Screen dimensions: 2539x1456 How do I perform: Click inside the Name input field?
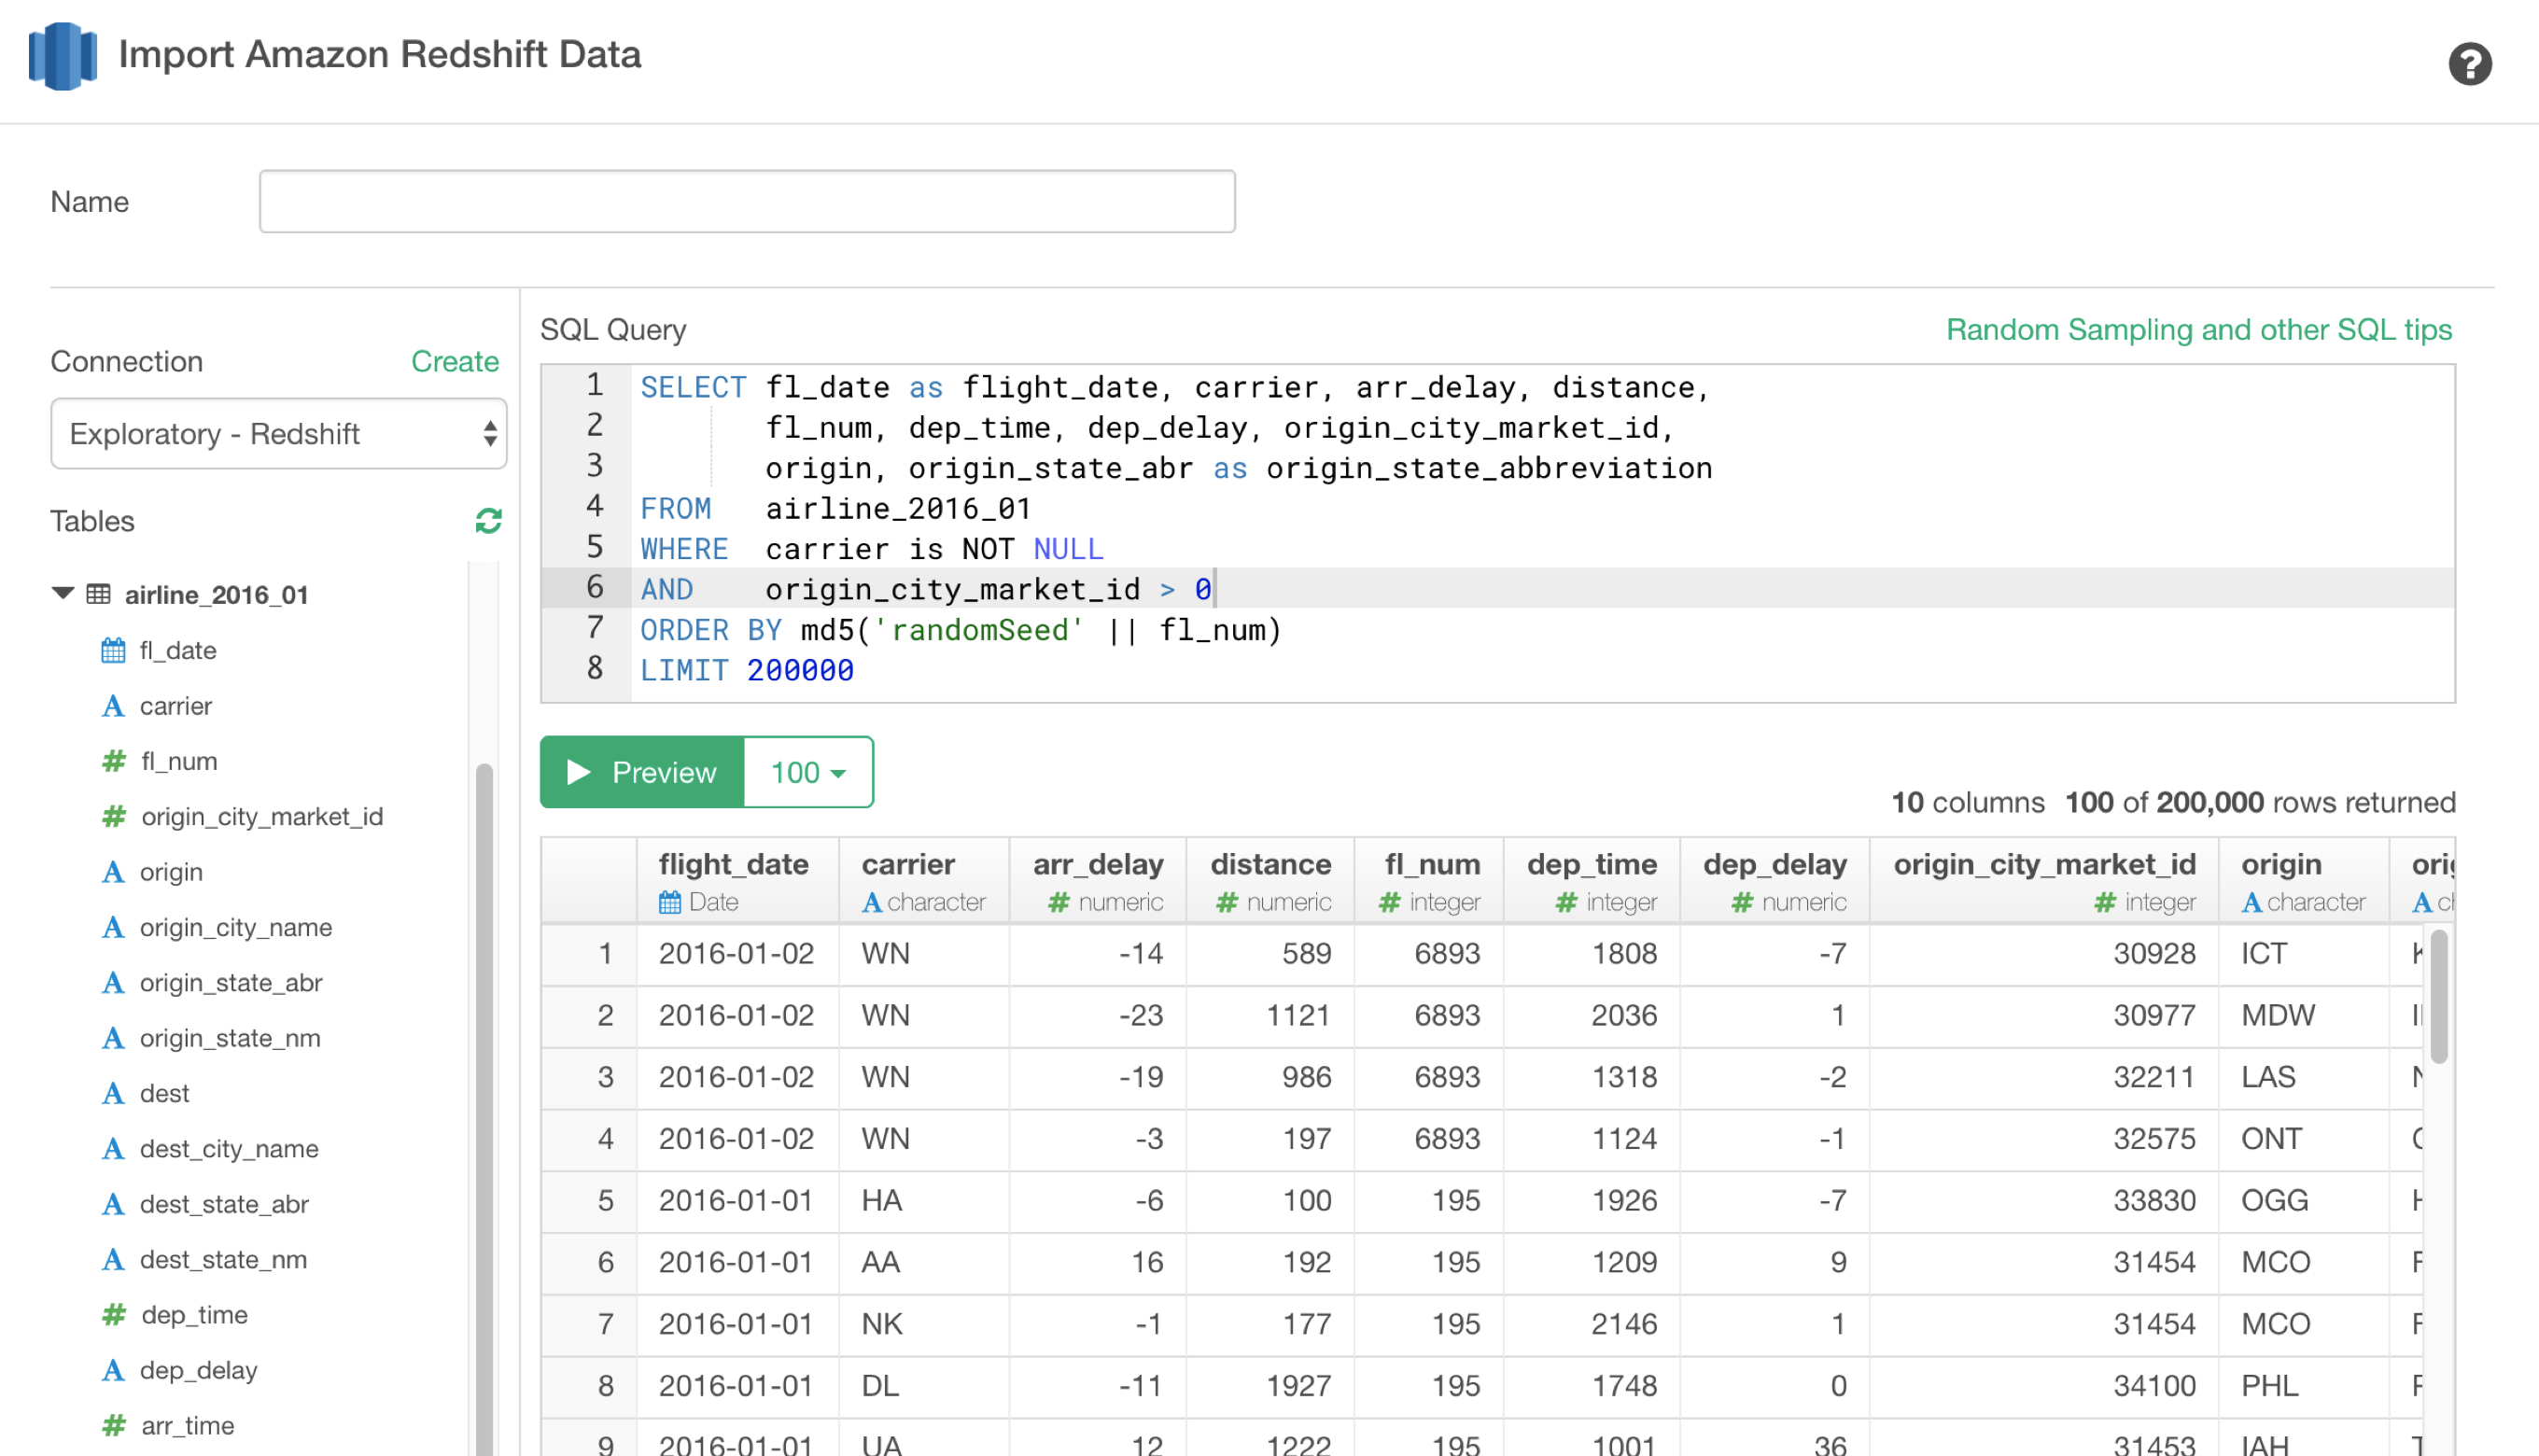point(746,202)
